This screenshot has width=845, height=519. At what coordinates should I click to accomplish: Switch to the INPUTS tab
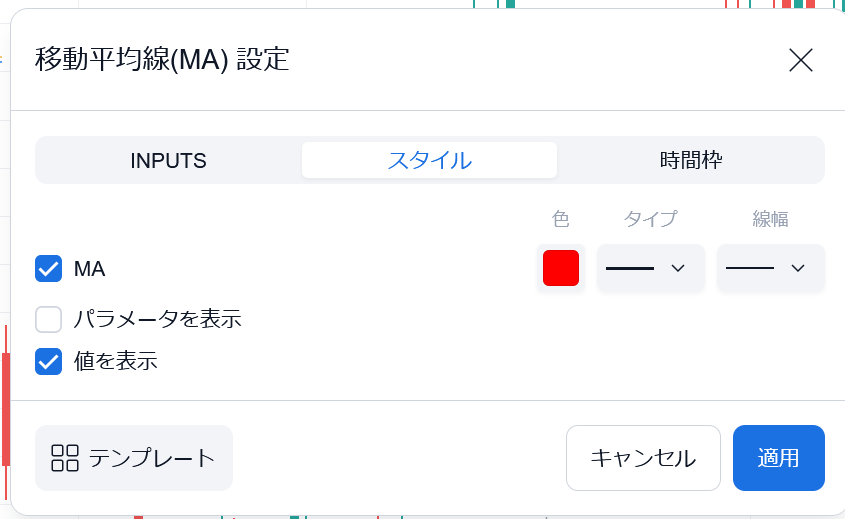168,160
